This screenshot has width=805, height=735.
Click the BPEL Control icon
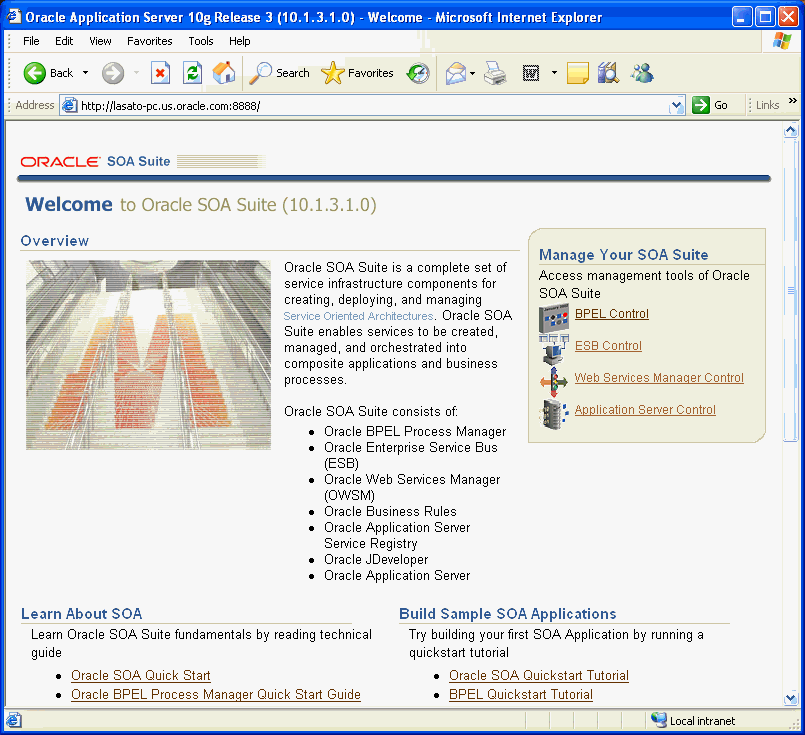tap(554, 317)
